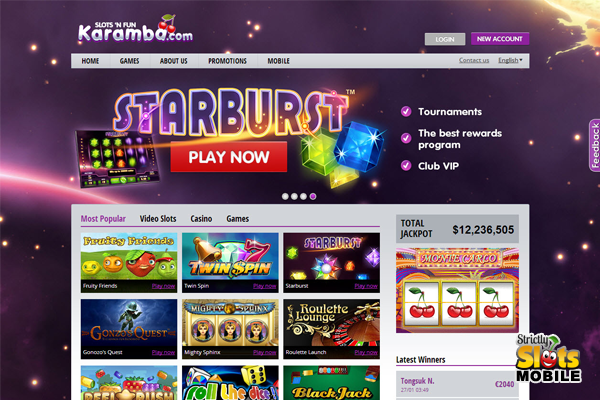The width and height of the screenshot is (600, 400).
Task: Open the Twin Spin game thumbnail
Action: click(x=230, y=263)
